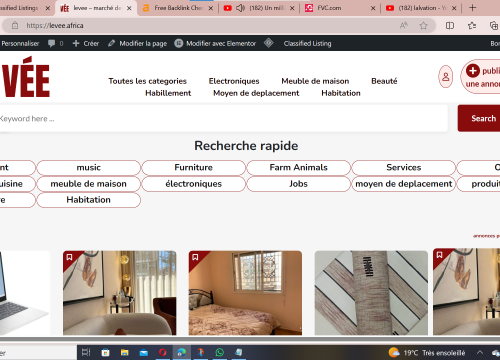Viewport: 500px width, 360px height.
Task: Open the browser Favorites list icon
Action: coord(472,25)
